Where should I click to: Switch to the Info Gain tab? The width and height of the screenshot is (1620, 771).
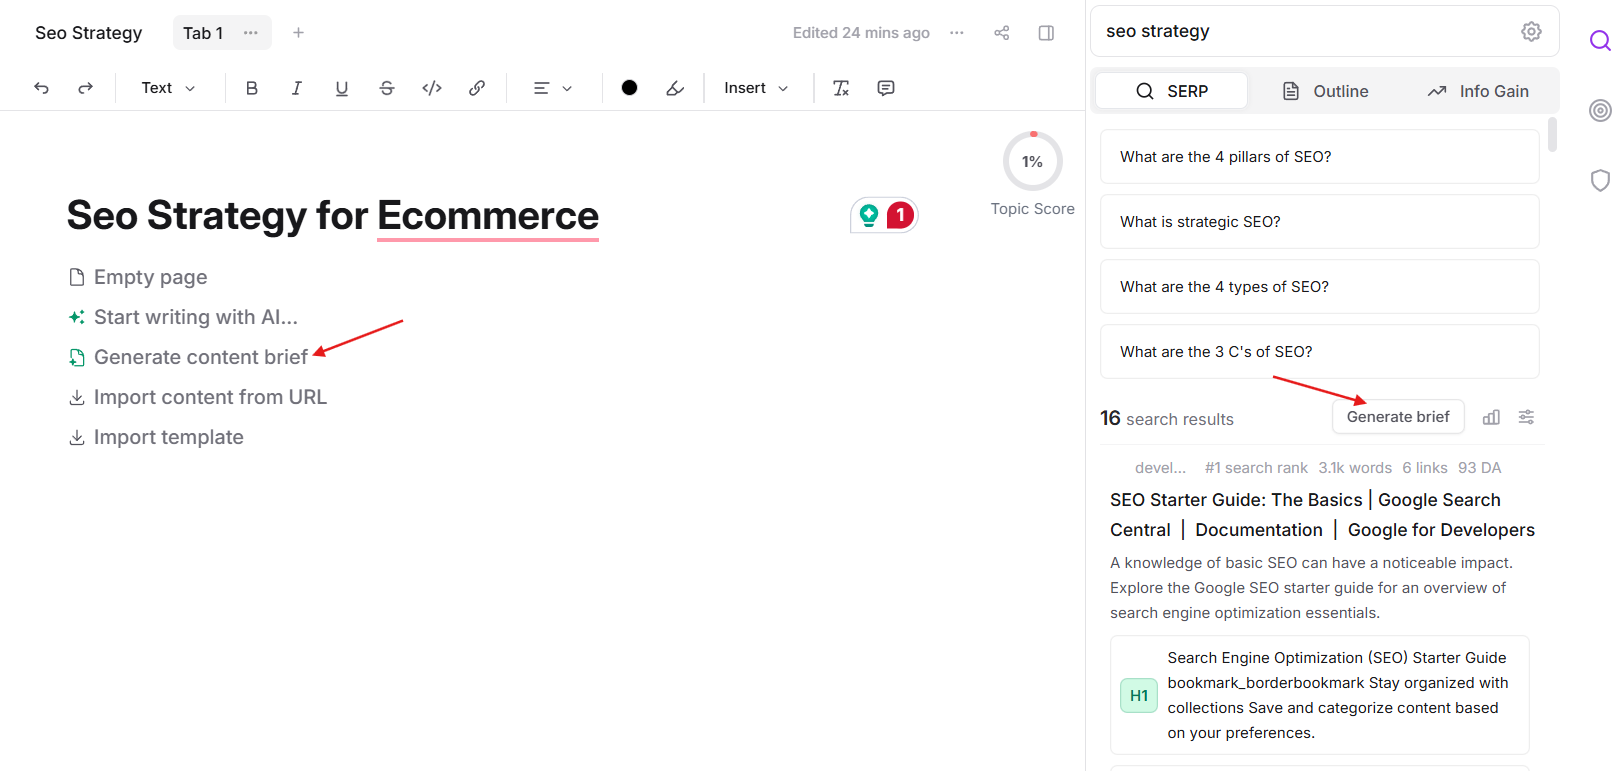[x=1478, y=91]
